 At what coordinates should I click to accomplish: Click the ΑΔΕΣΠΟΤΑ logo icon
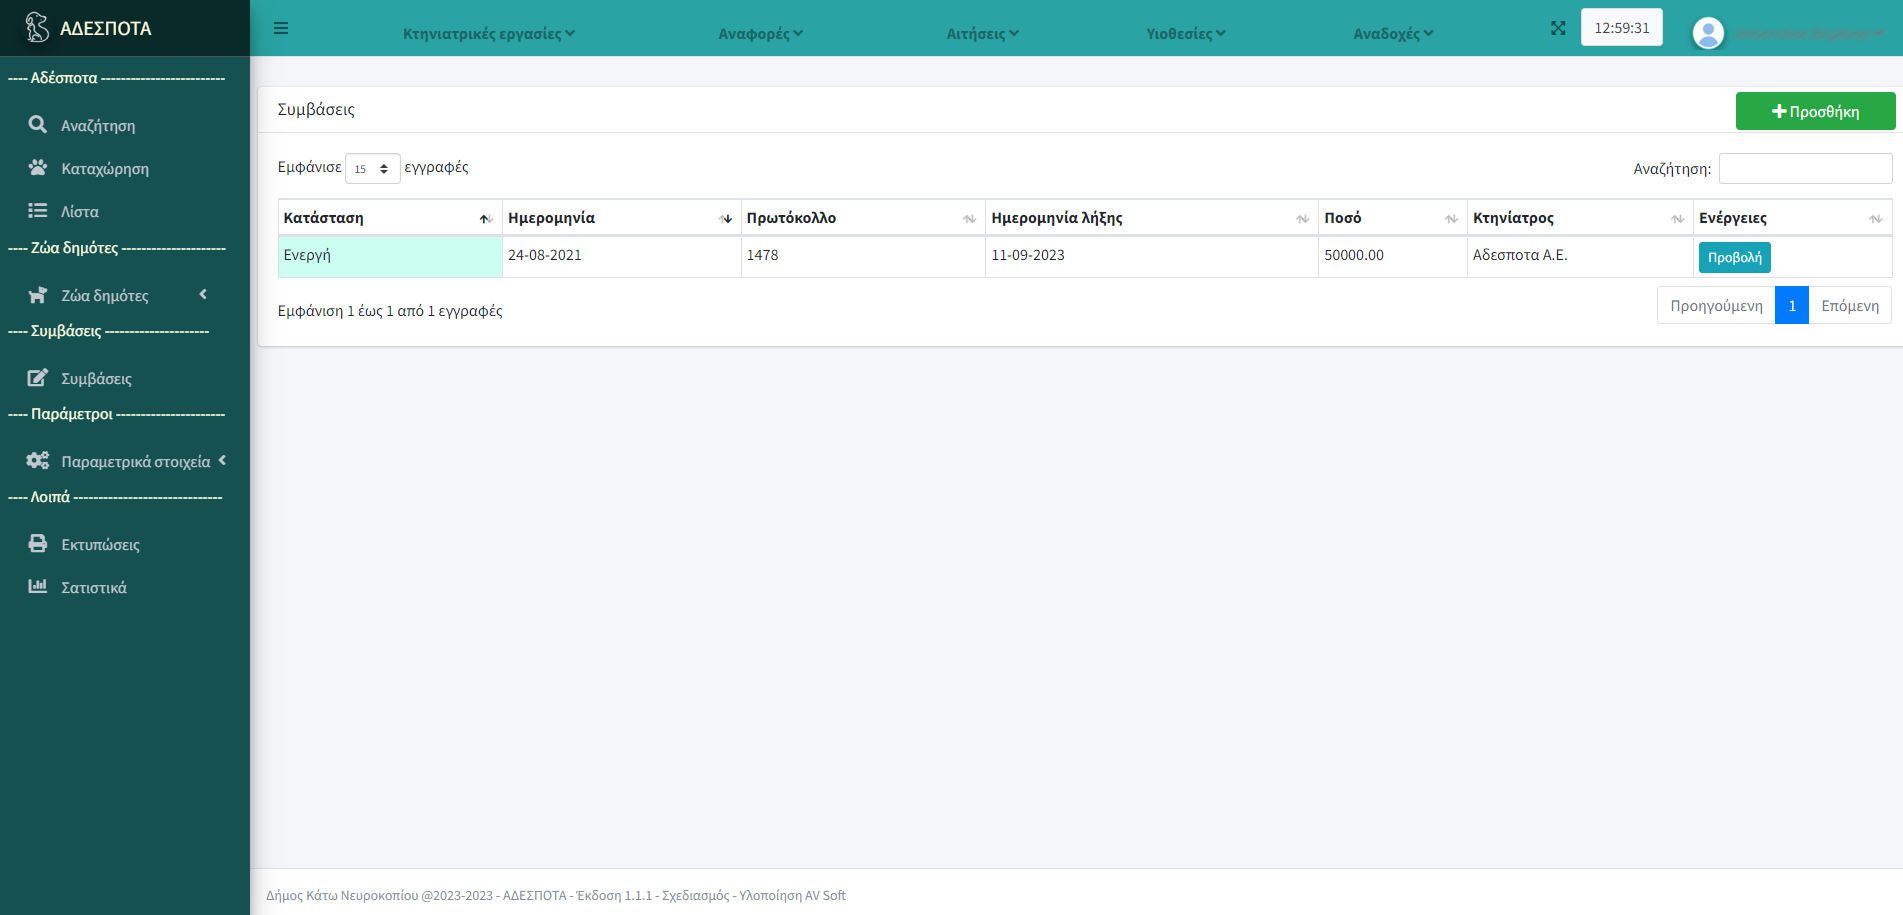point(37,27)
